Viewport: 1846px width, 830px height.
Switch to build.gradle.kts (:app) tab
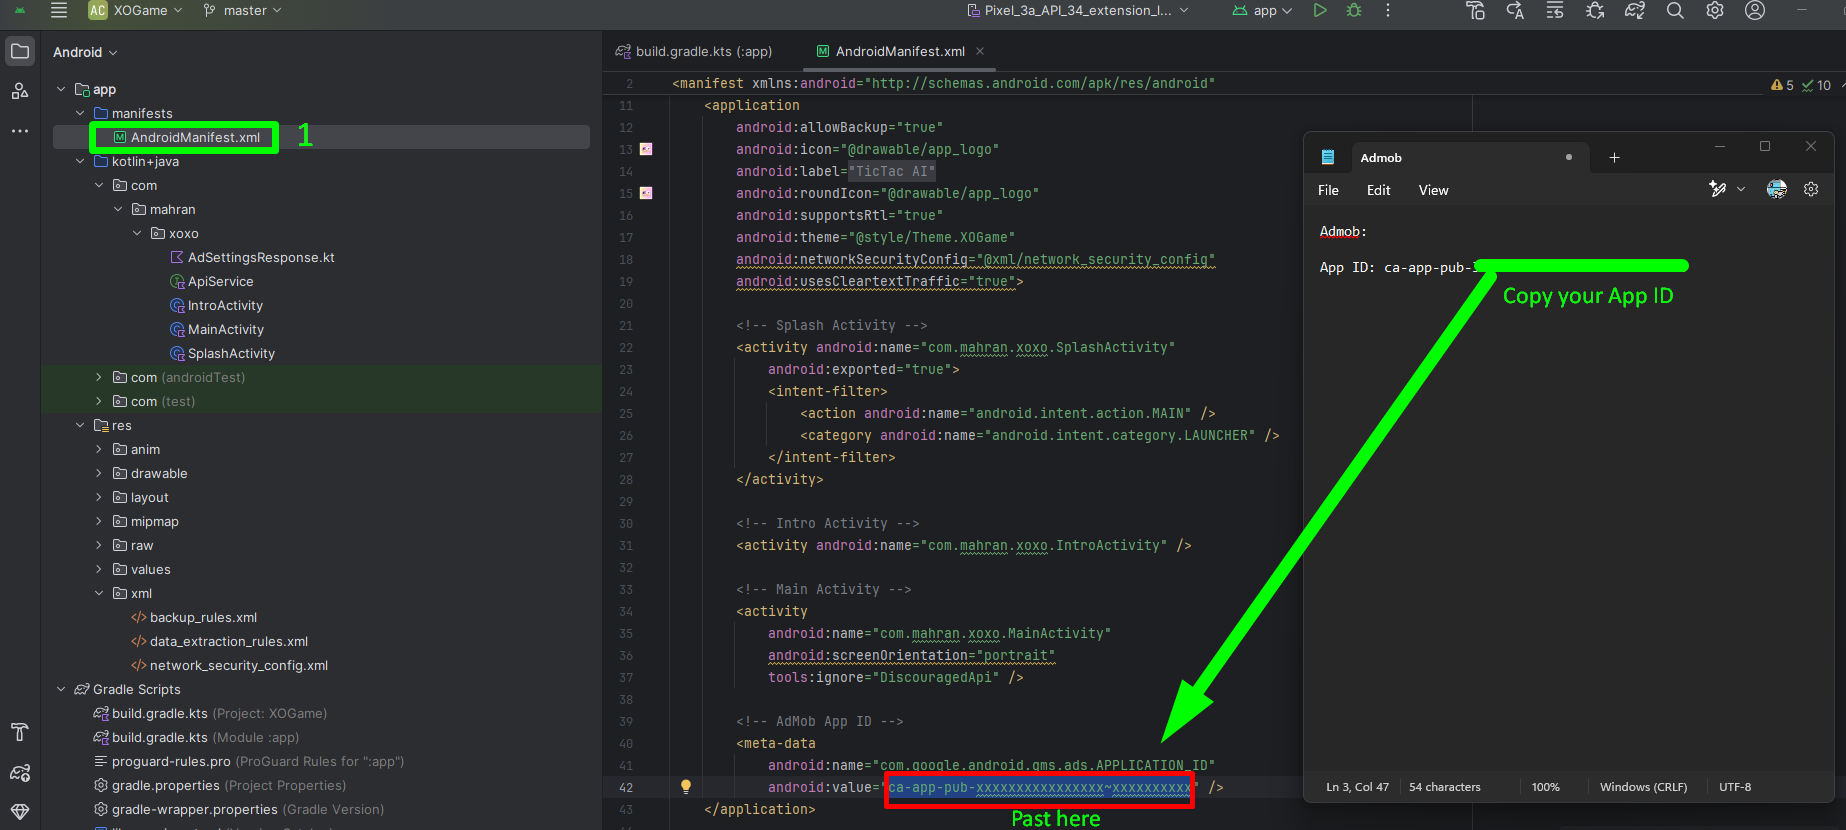pyautogui.click(x=703, y=51)
